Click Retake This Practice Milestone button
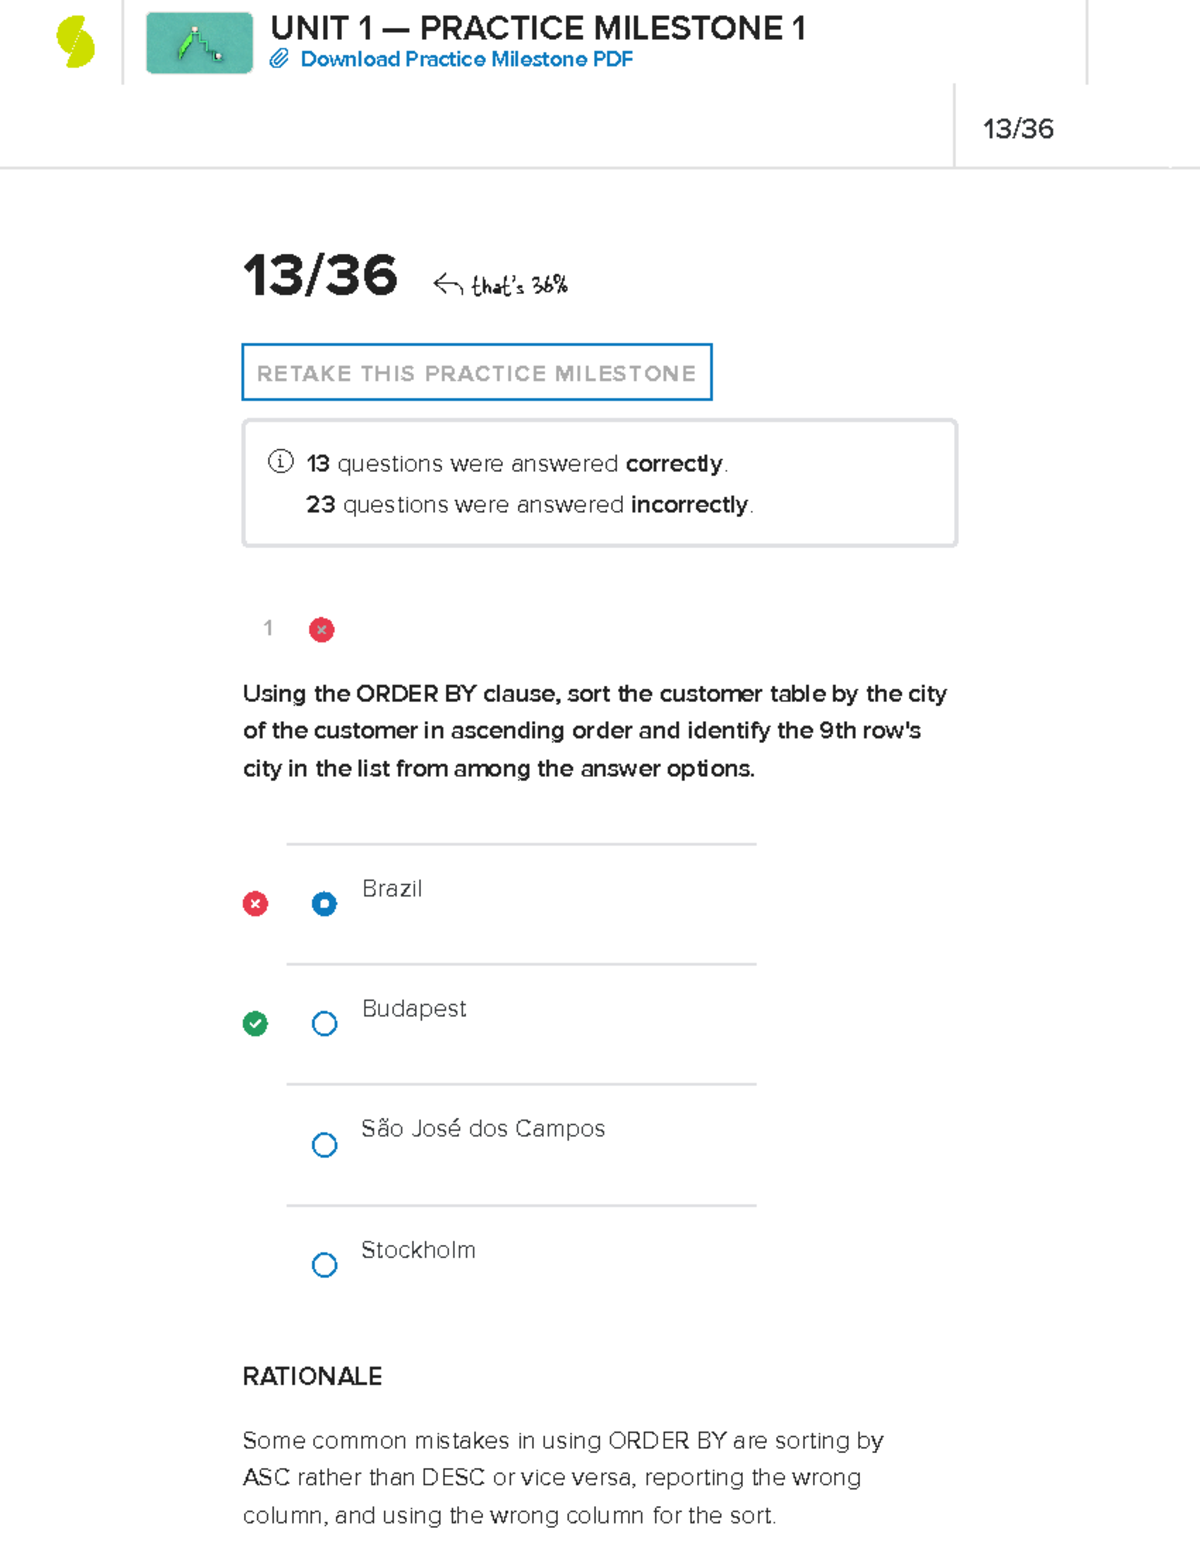1200x1553 pixels. pyautogui.click(x=477, y=372)
